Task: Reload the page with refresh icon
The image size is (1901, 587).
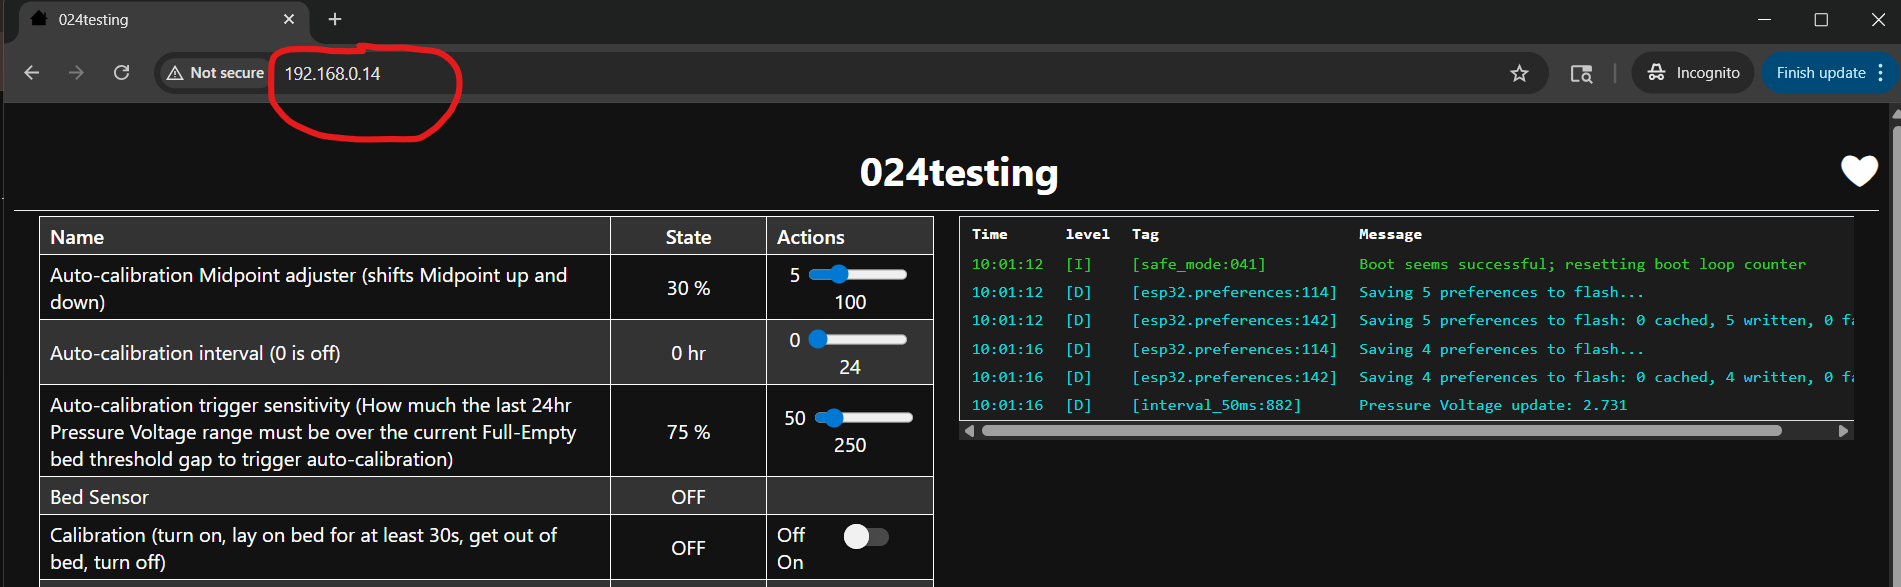Action: pos(121,73)
